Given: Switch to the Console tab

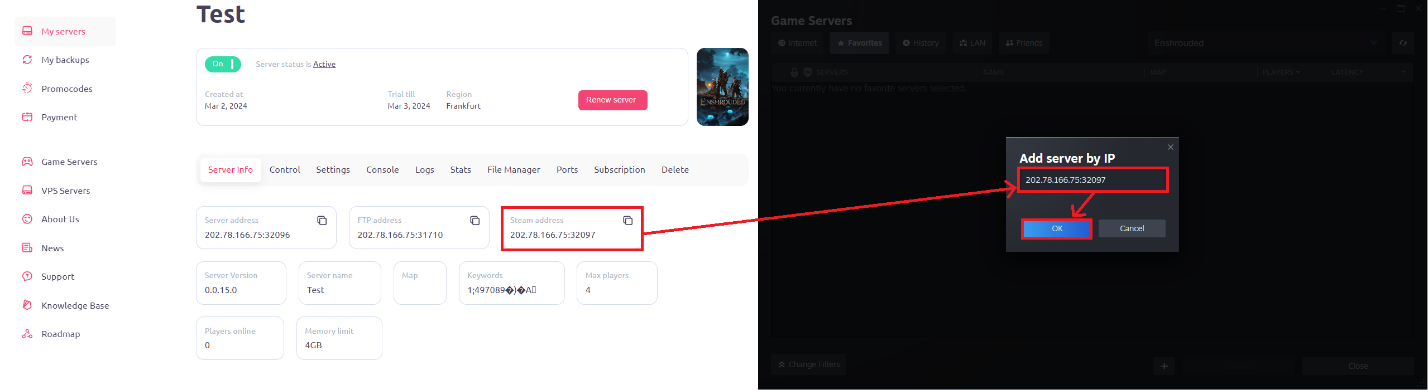Looking at the screenshot, I should pos(383,170).
